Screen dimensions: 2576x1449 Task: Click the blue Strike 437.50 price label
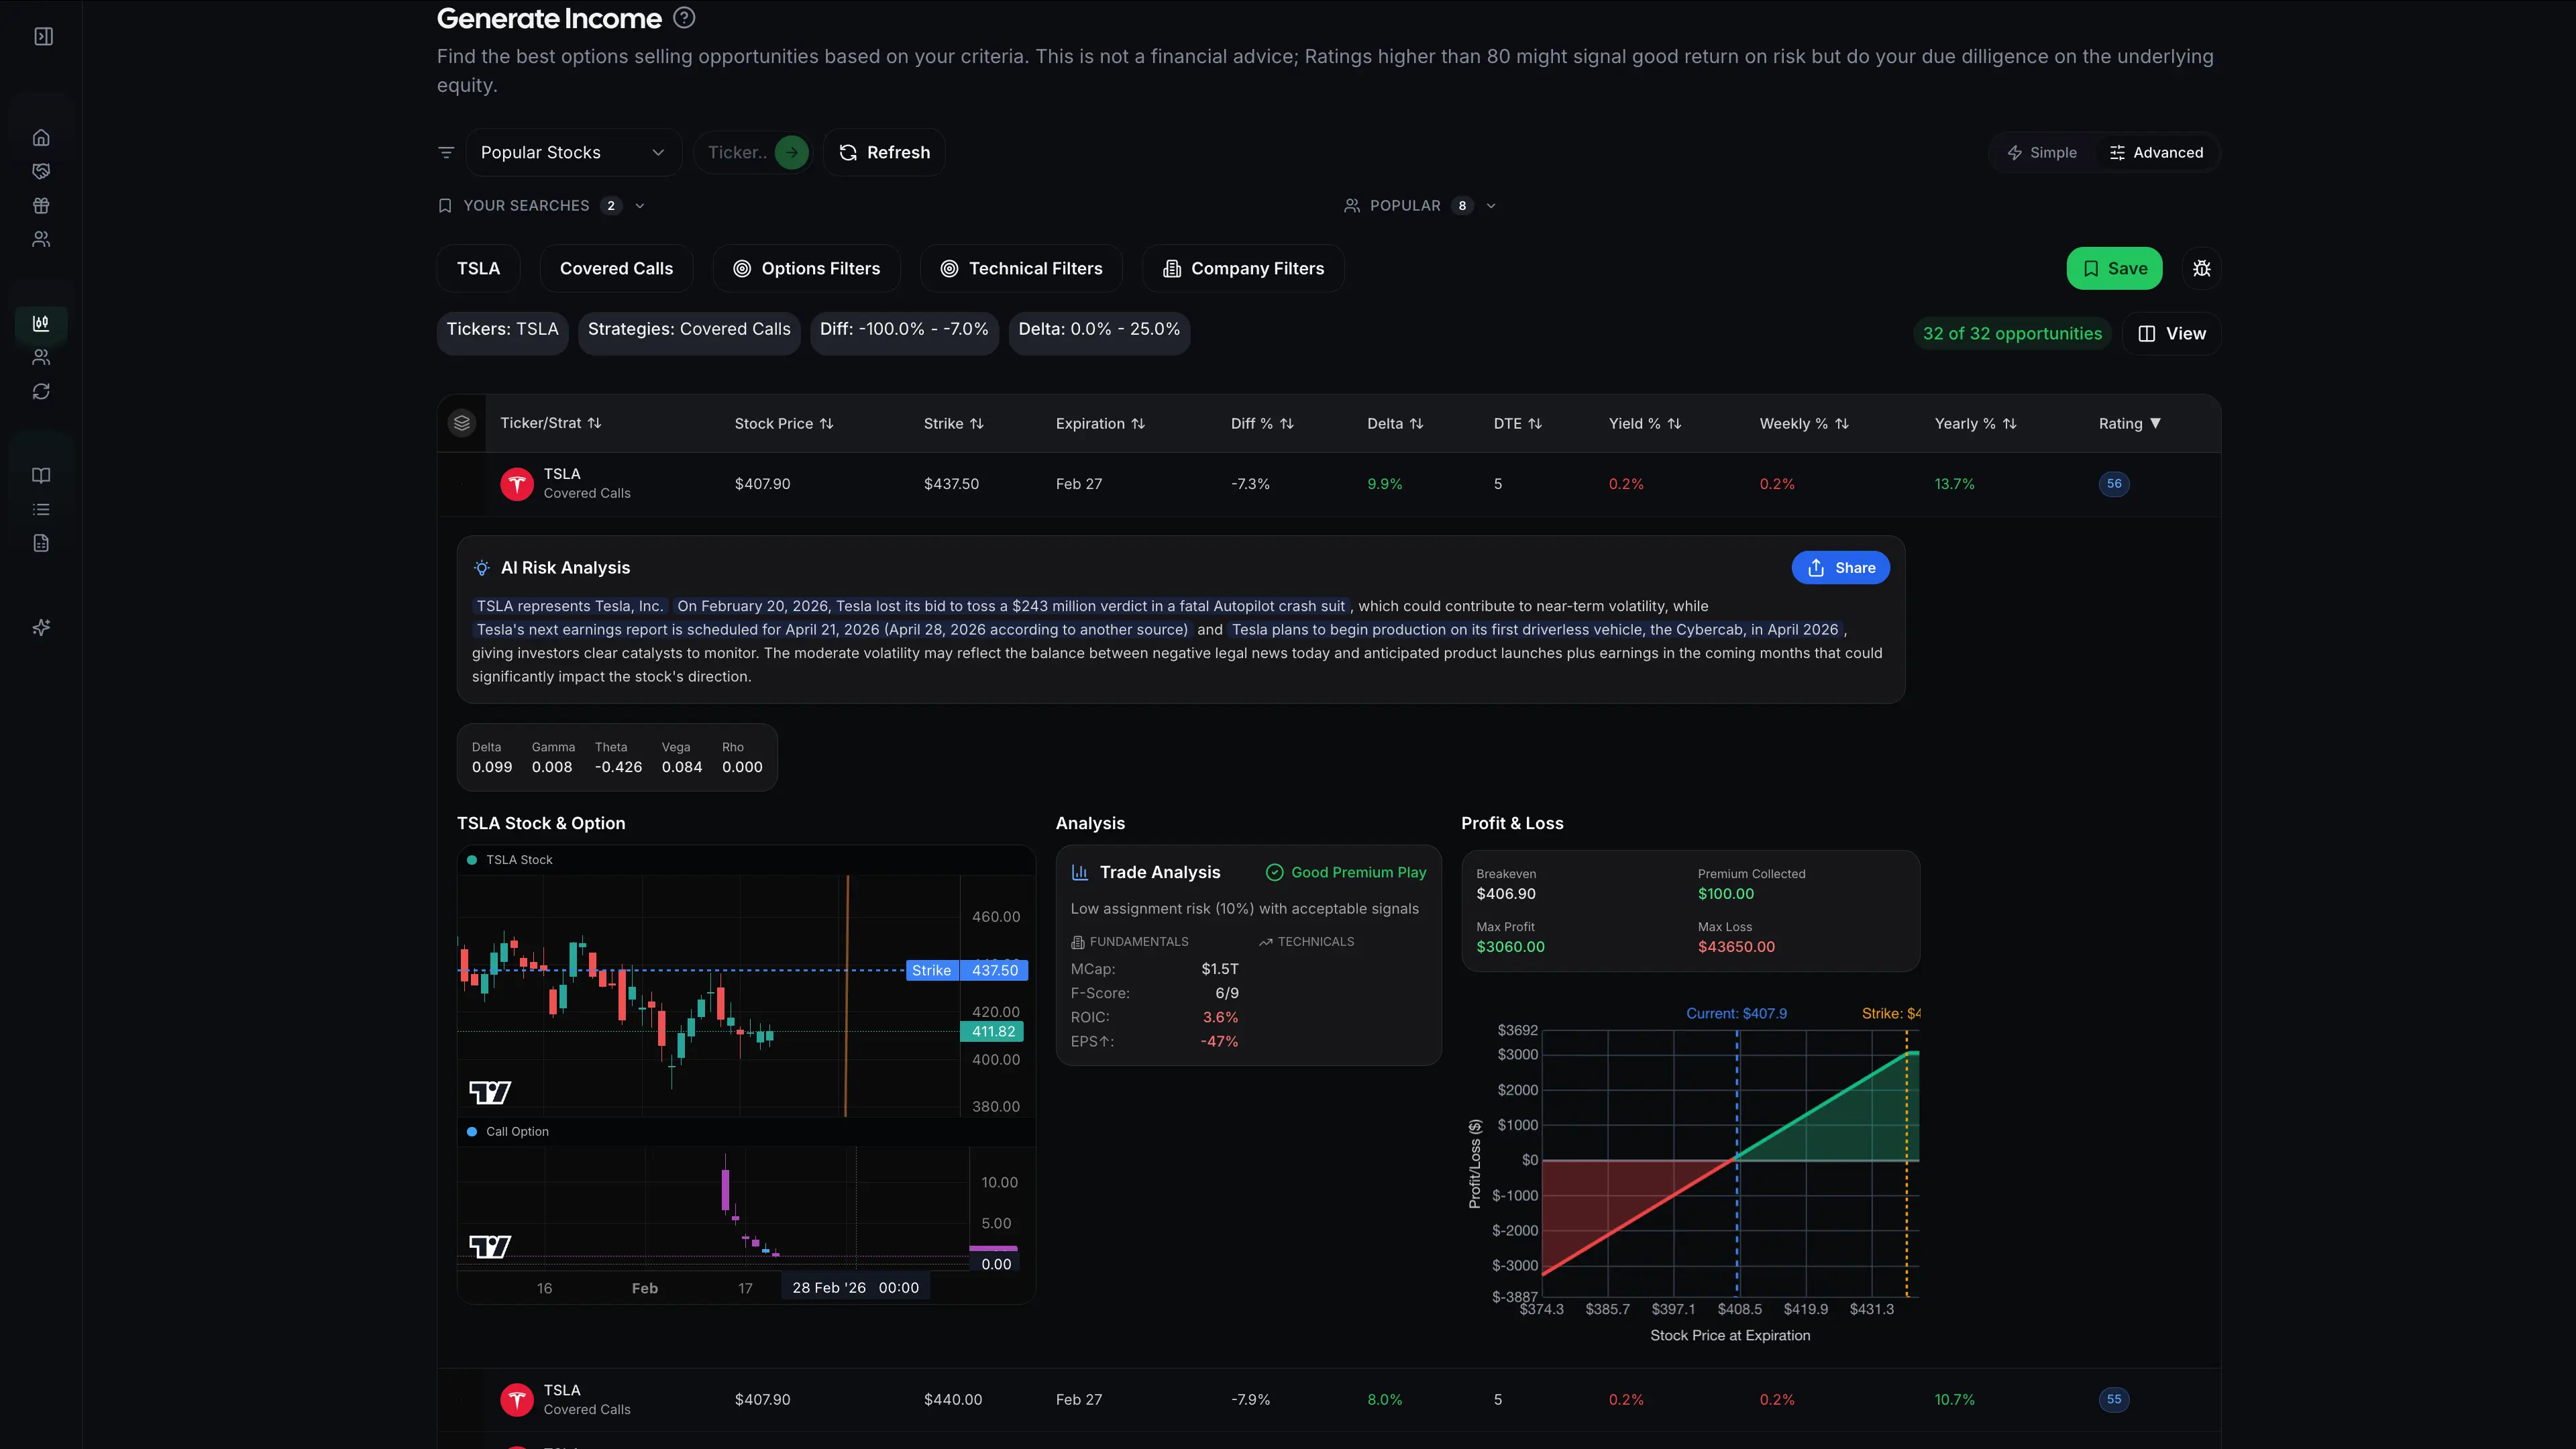(967, 970)
